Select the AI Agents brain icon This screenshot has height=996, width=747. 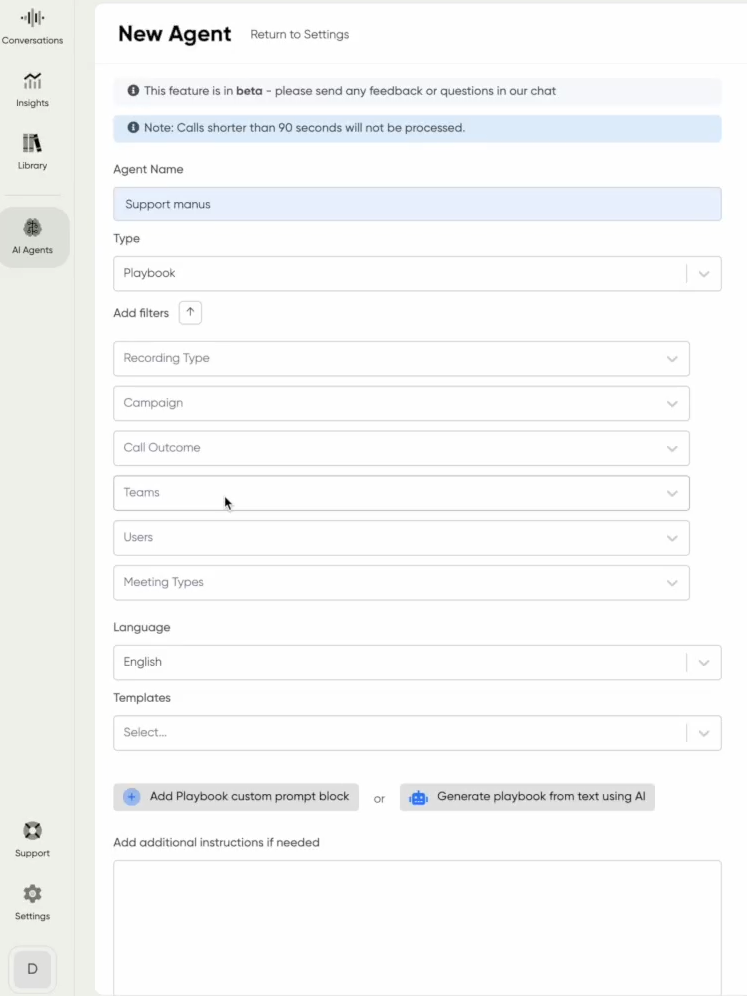(x=32, y=228)
